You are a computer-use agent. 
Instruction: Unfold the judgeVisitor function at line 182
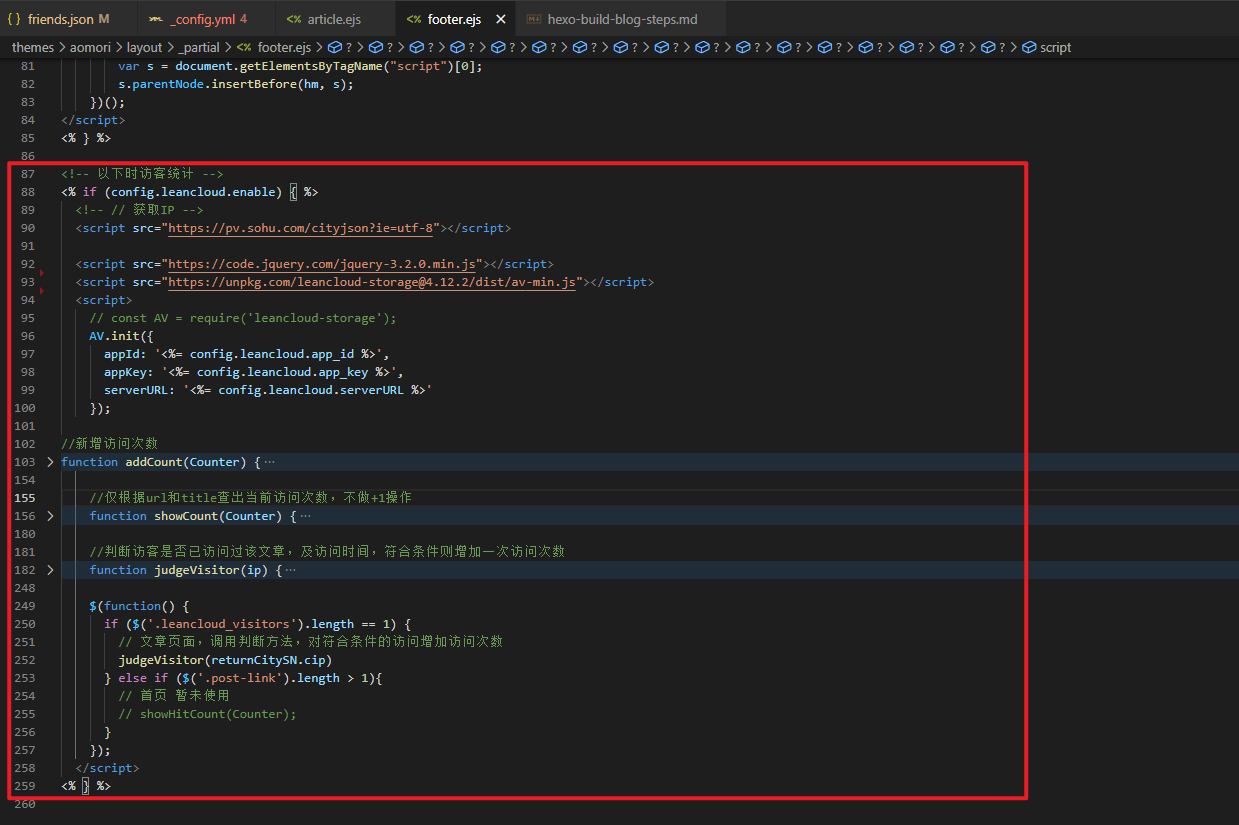(51, 570)
